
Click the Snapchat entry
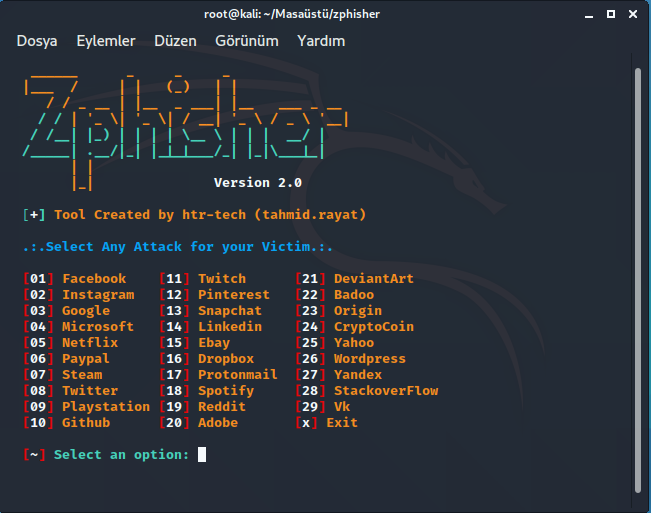230,311
